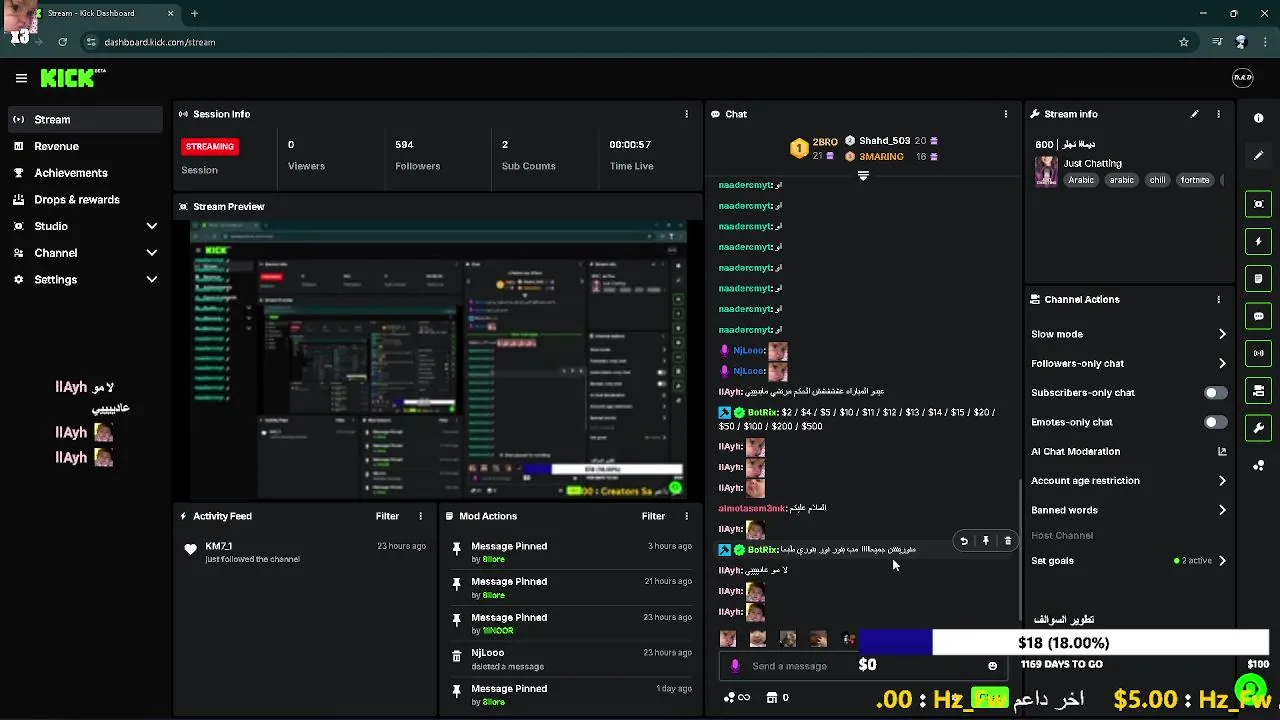Toggle the stream preview panel rail icon

coord(1258,204)
